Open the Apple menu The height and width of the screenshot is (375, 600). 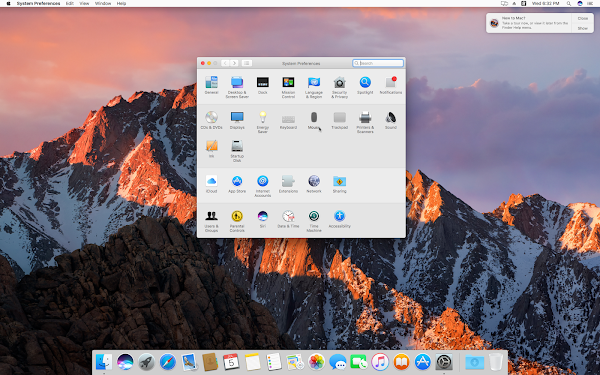(x=8, y=3)
